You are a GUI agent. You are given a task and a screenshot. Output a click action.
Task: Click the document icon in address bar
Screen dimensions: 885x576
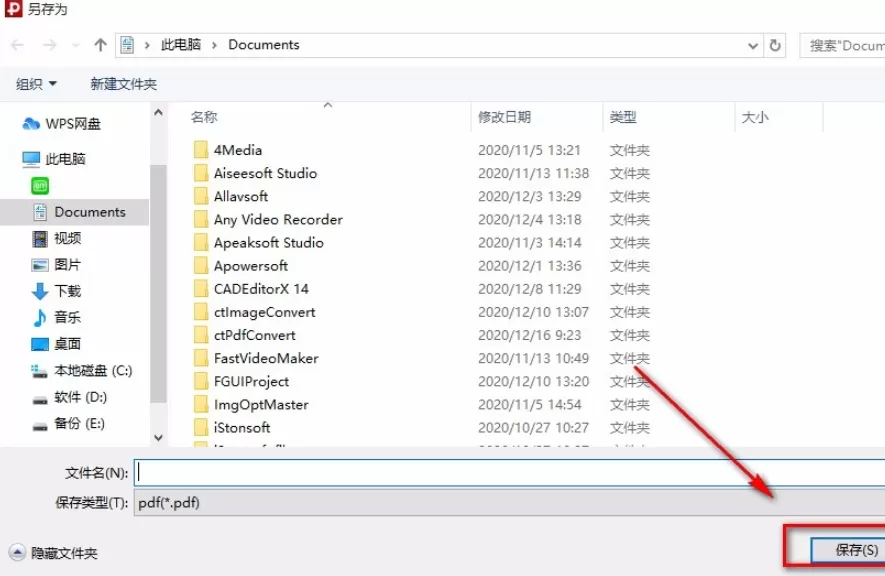[128, 45]
